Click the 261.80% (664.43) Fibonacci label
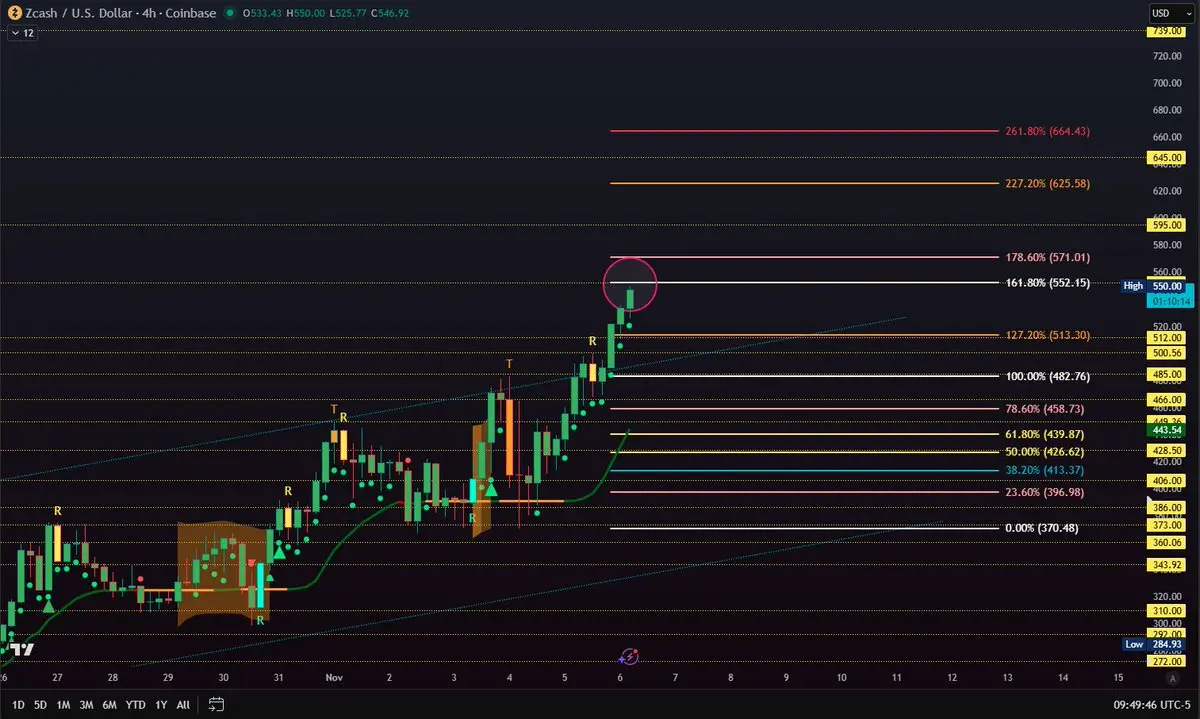Viewport: 1200px width, 719px height. (1047, 132)
